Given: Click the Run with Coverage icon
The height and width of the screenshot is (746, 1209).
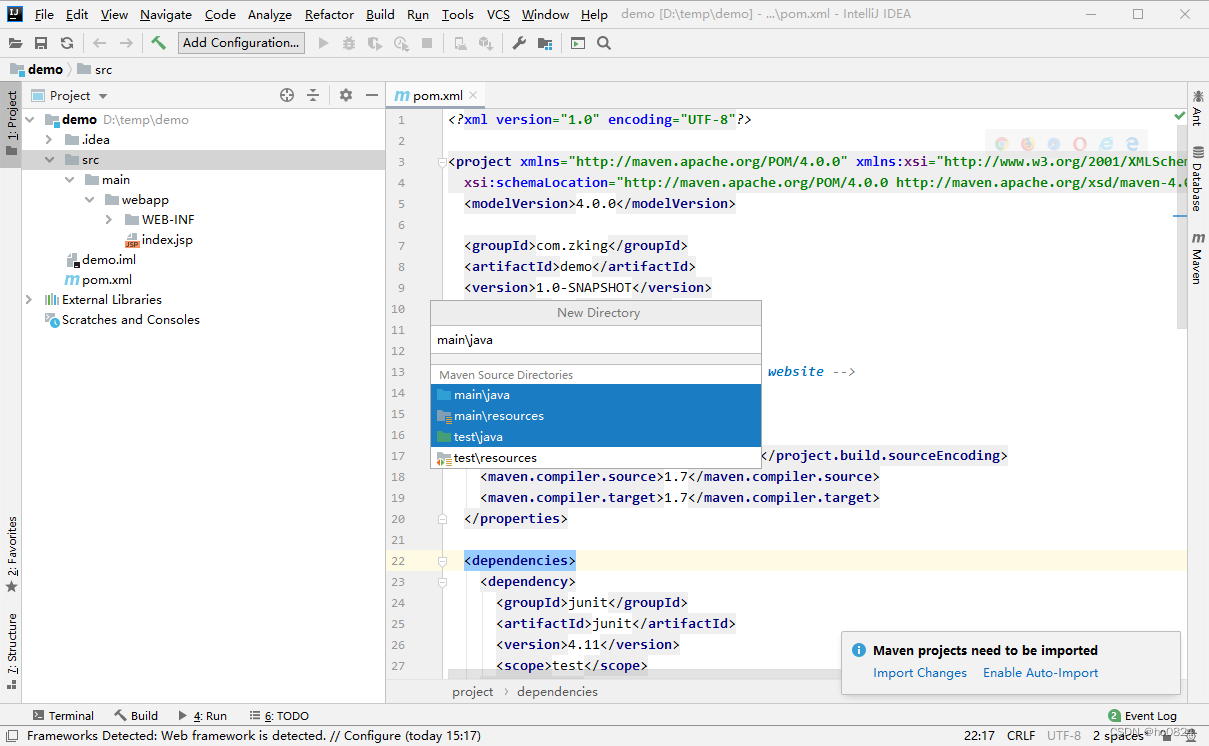Looking at the screenshot, I should [x=375, y=43].
